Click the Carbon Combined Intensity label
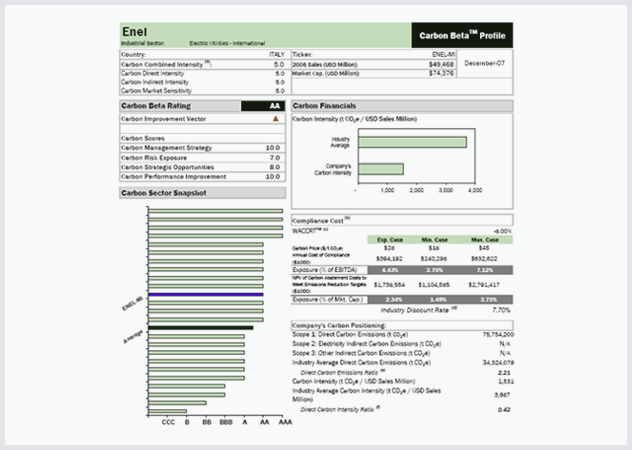This screenshot has height=450, width=632. [166, 64]
